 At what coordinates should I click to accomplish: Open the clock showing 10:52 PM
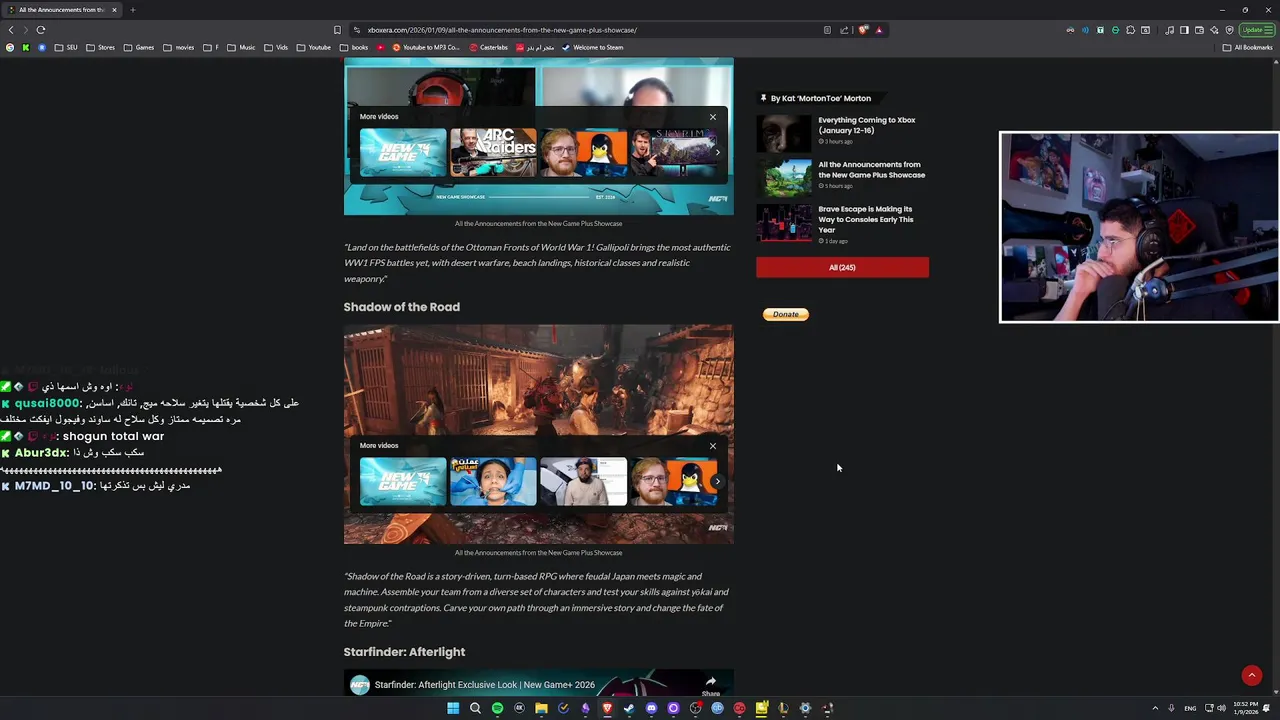[1245, 708]
